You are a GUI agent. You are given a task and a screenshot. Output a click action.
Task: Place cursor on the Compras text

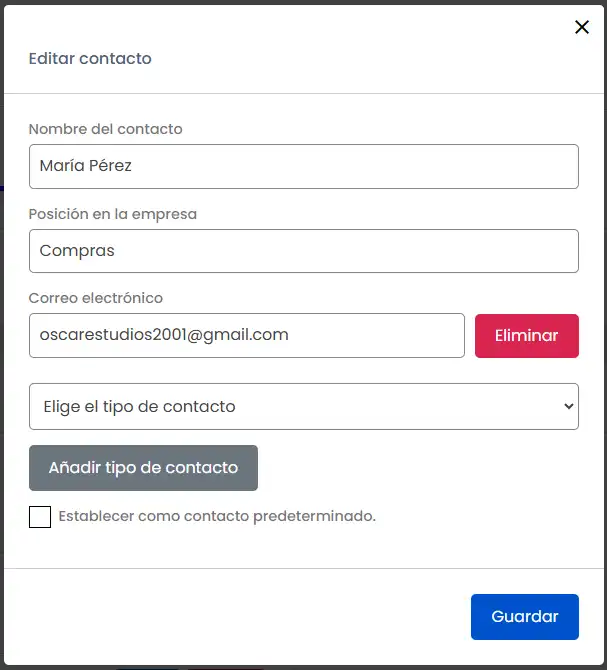tap(77, 251)
